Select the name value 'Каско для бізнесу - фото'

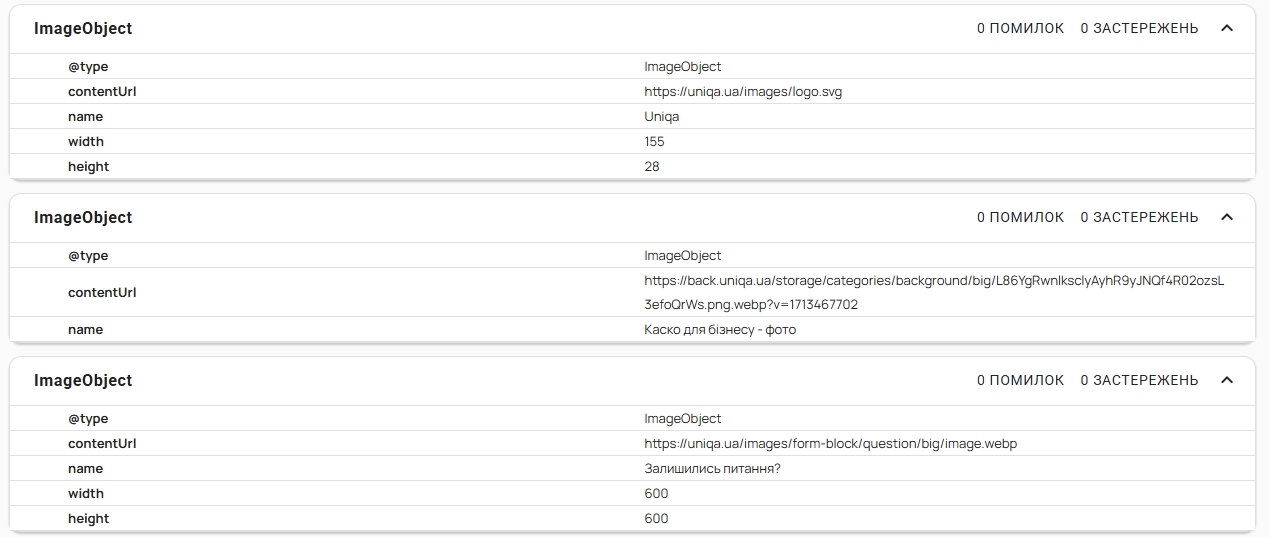click(720, 329)
